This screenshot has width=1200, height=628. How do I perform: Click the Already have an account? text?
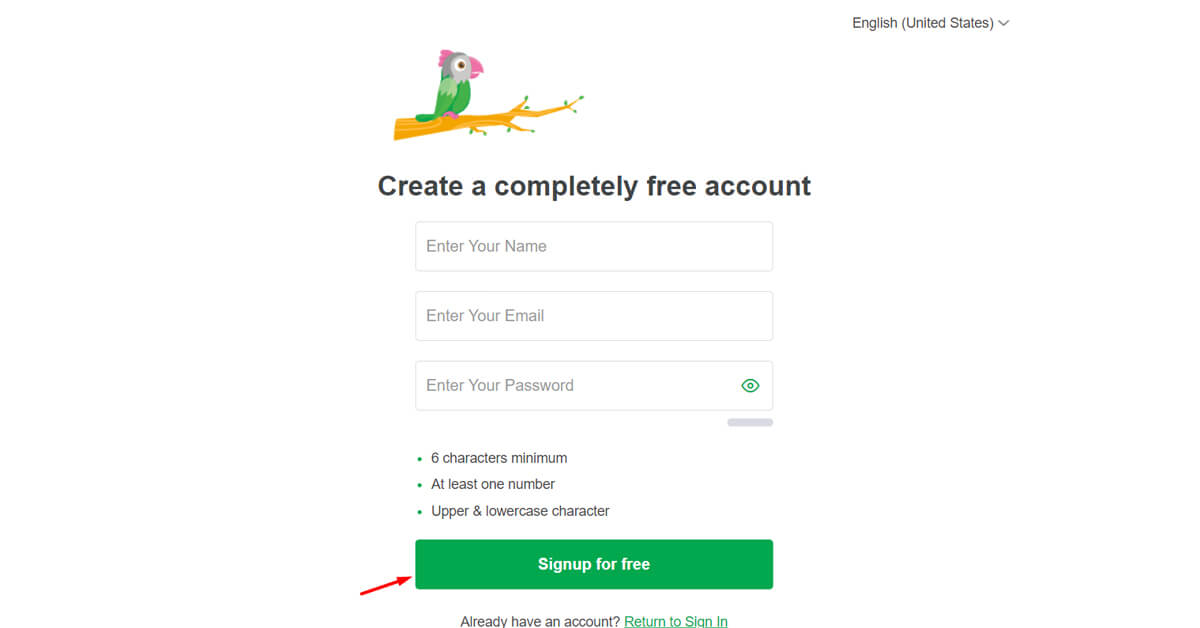click(x=540, y=621)
